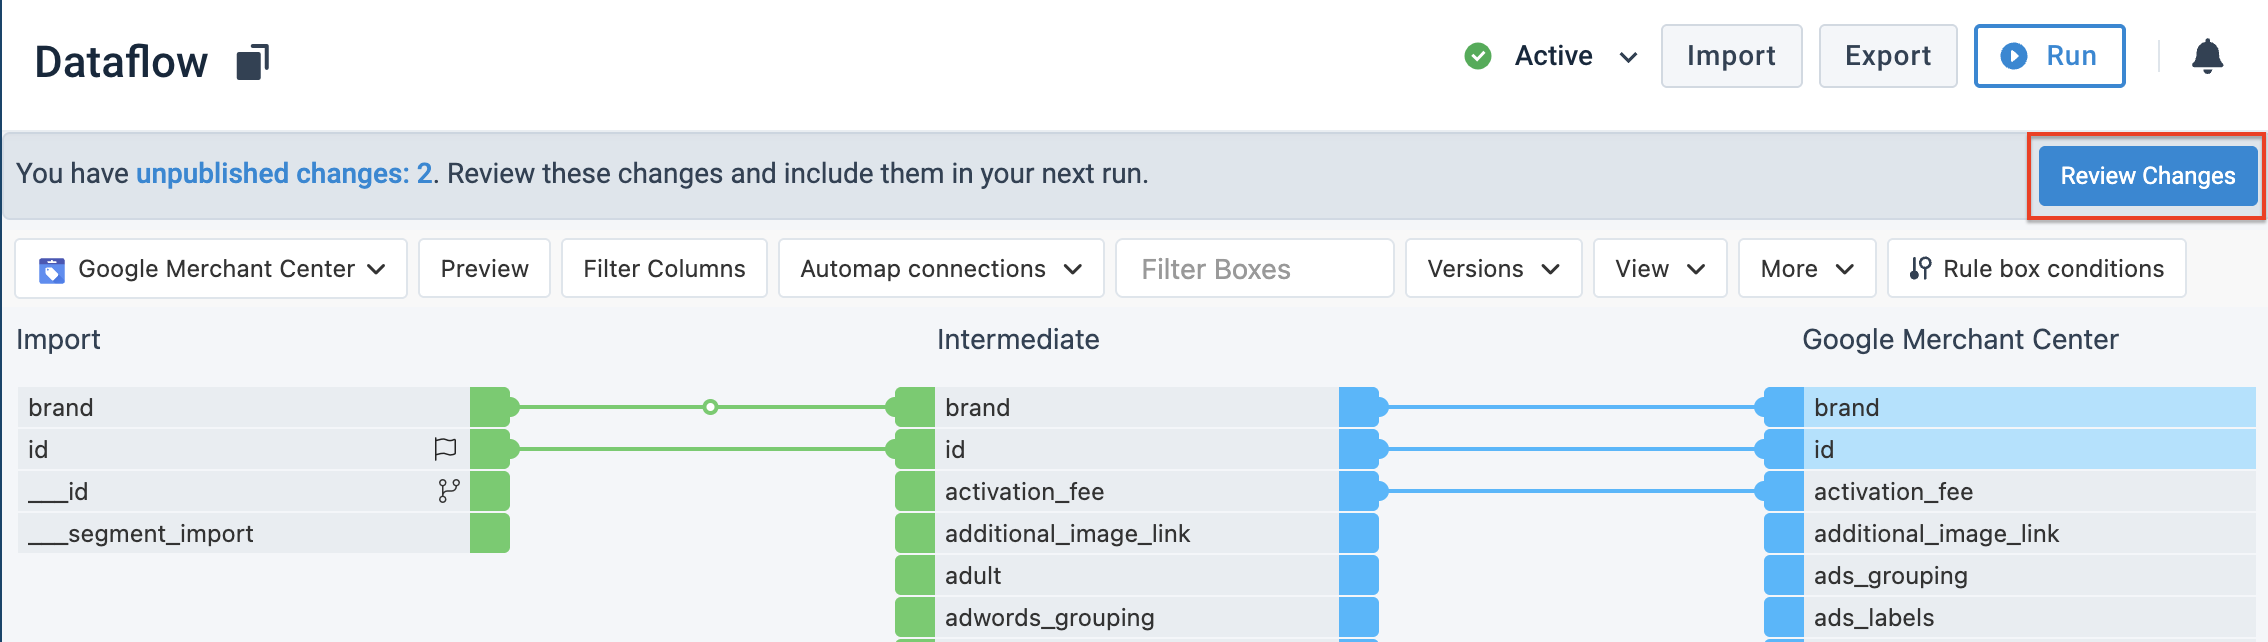Click the Google Merchant Center column heading

point(1960,340)
